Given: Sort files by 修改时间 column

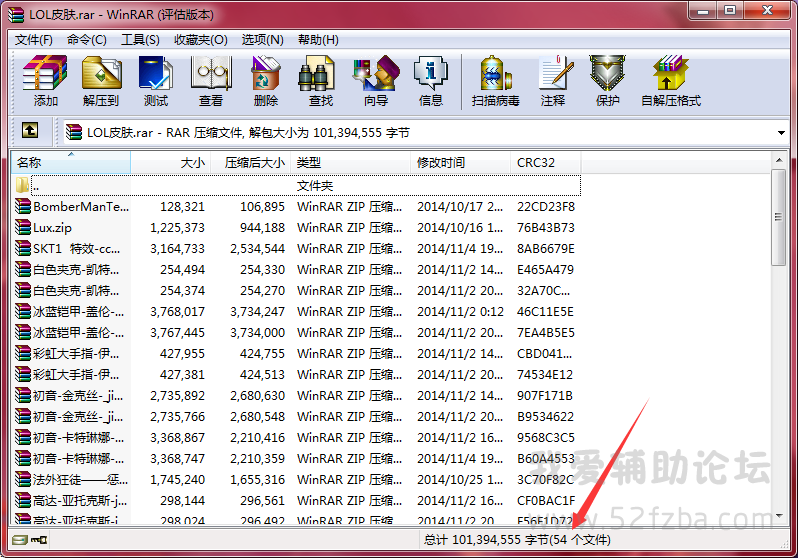Looking at the screenshot, I should (x=460, y=162).
